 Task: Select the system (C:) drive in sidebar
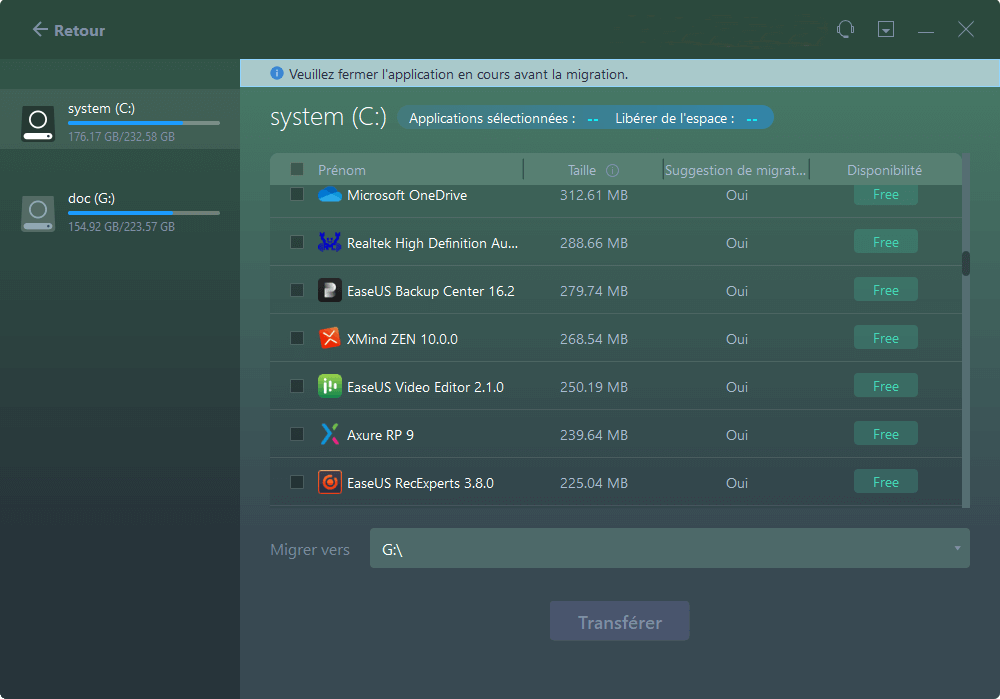(120, 119)
